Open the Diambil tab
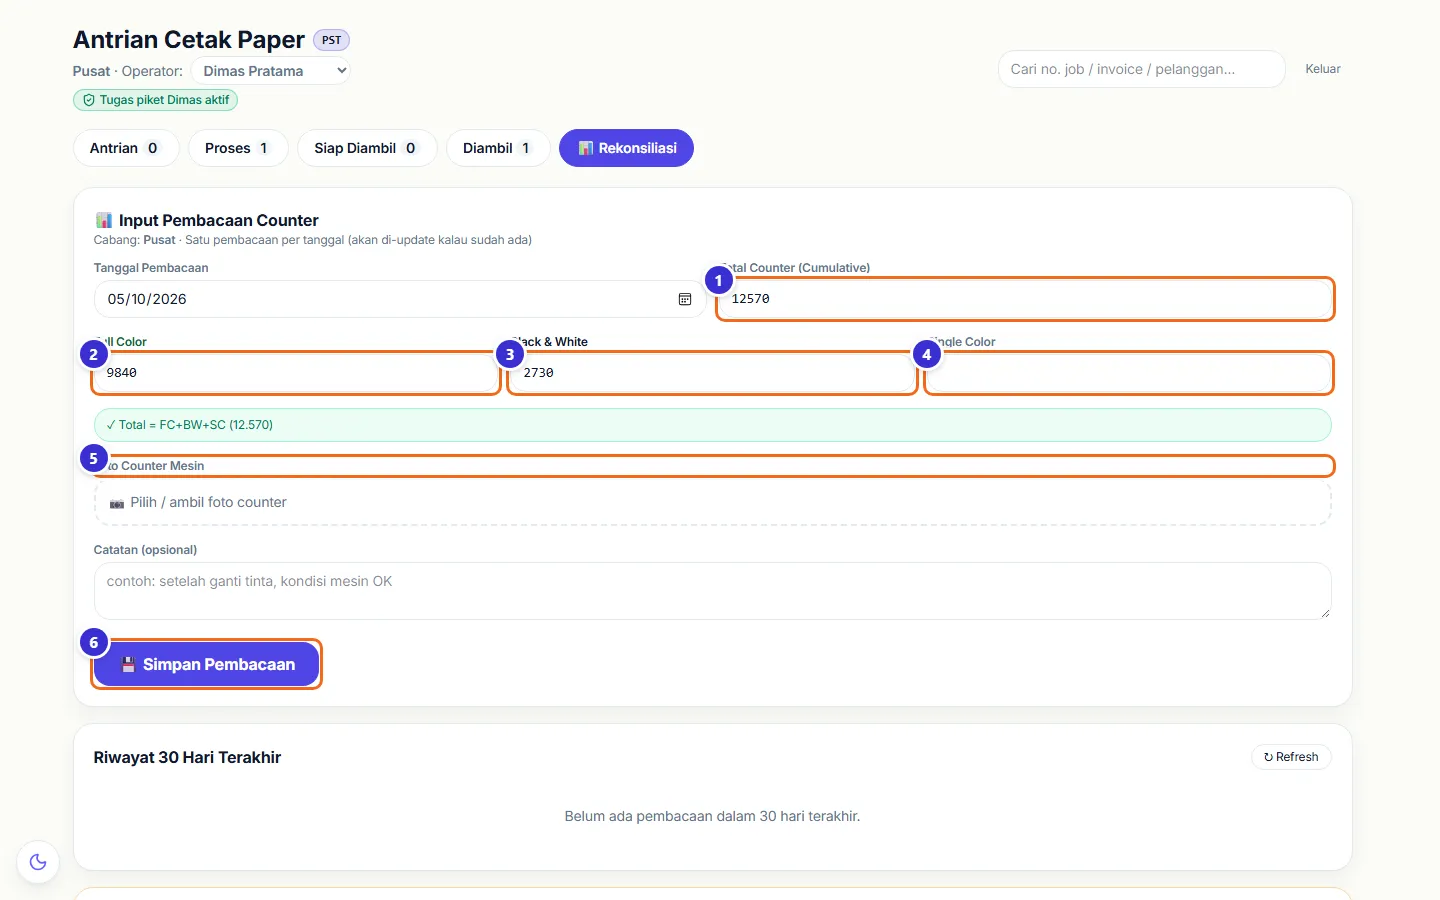This screenshot has width=1440, height=900. (498, 148)
